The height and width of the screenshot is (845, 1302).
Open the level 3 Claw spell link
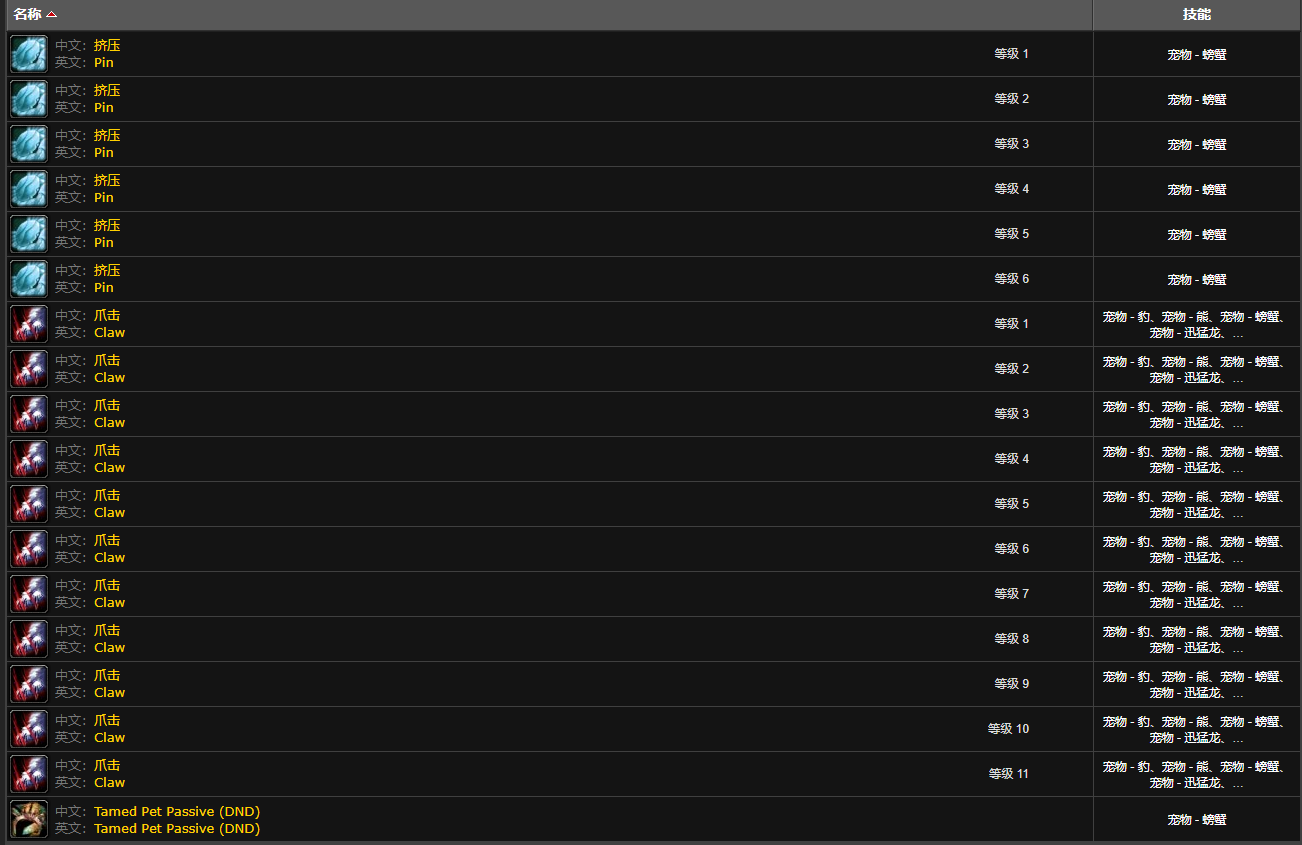point(110,422)
